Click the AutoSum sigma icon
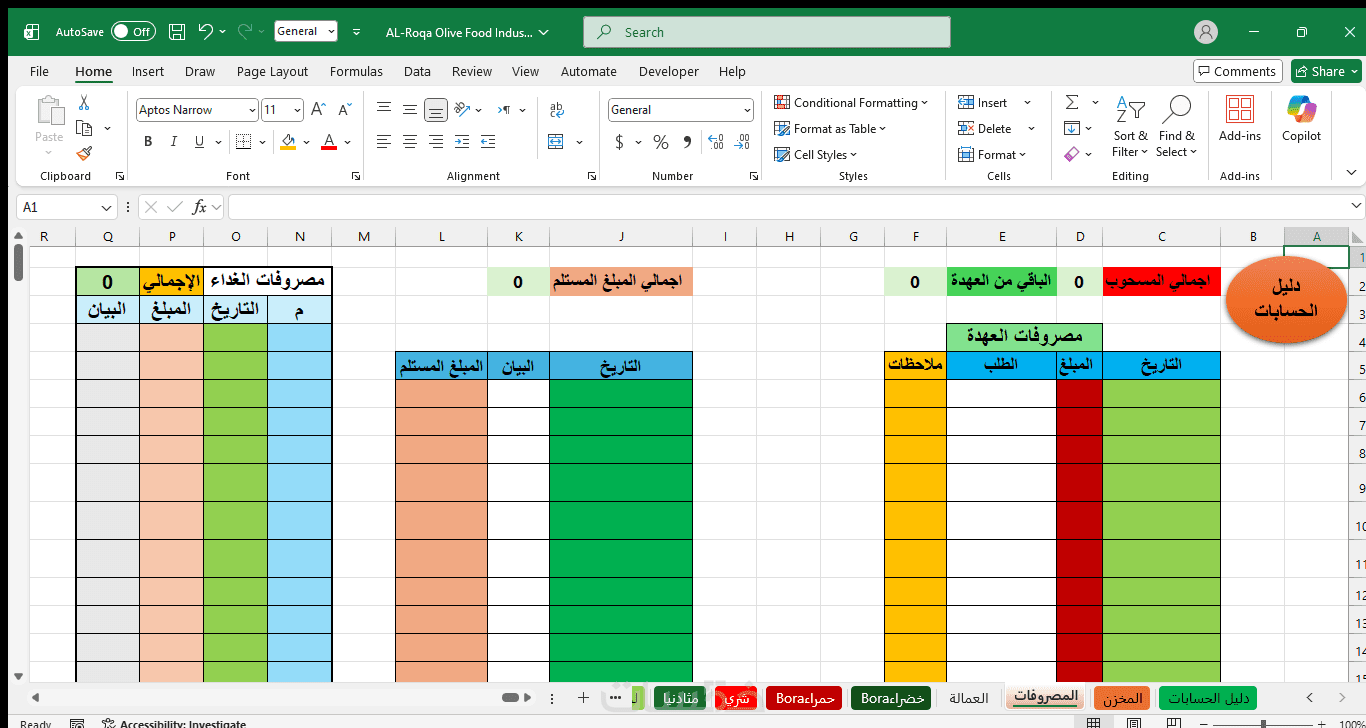The image size is (1366, 728). [x=1072, y=102]
